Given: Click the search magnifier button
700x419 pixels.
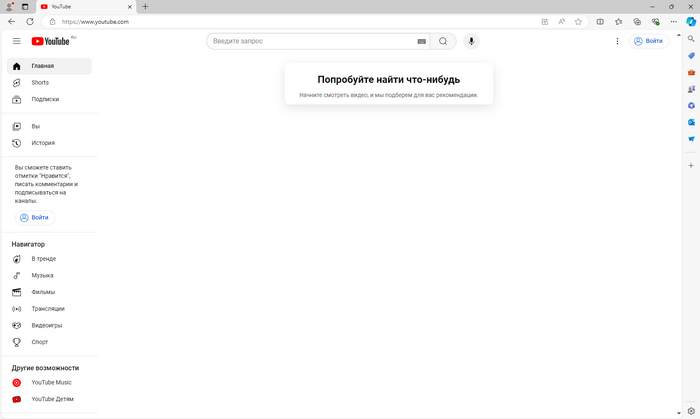Looking at the screenshot, I should (443, 41).
